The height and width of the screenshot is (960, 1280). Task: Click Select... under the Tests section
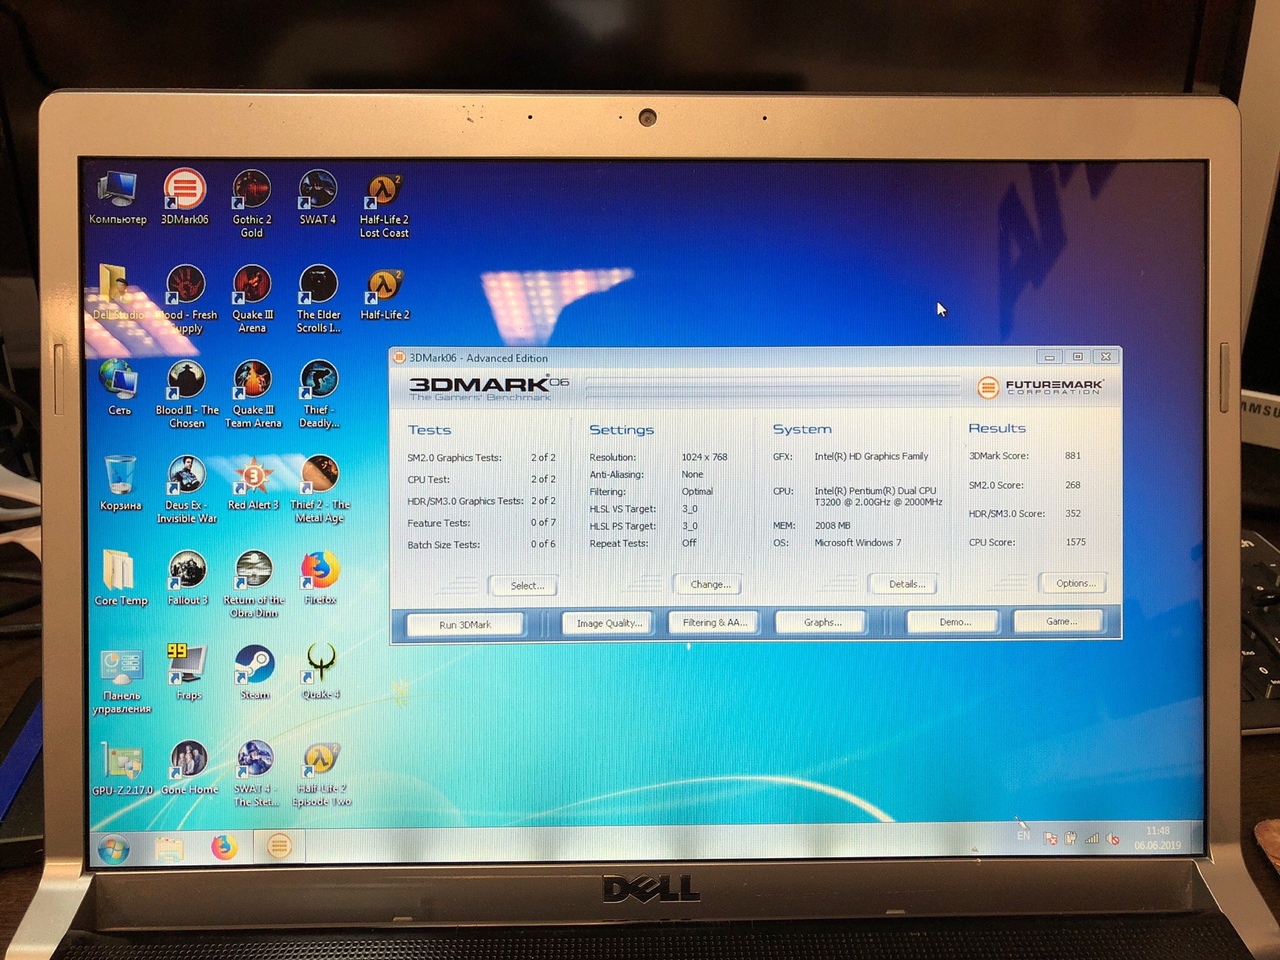click(524, 585)
